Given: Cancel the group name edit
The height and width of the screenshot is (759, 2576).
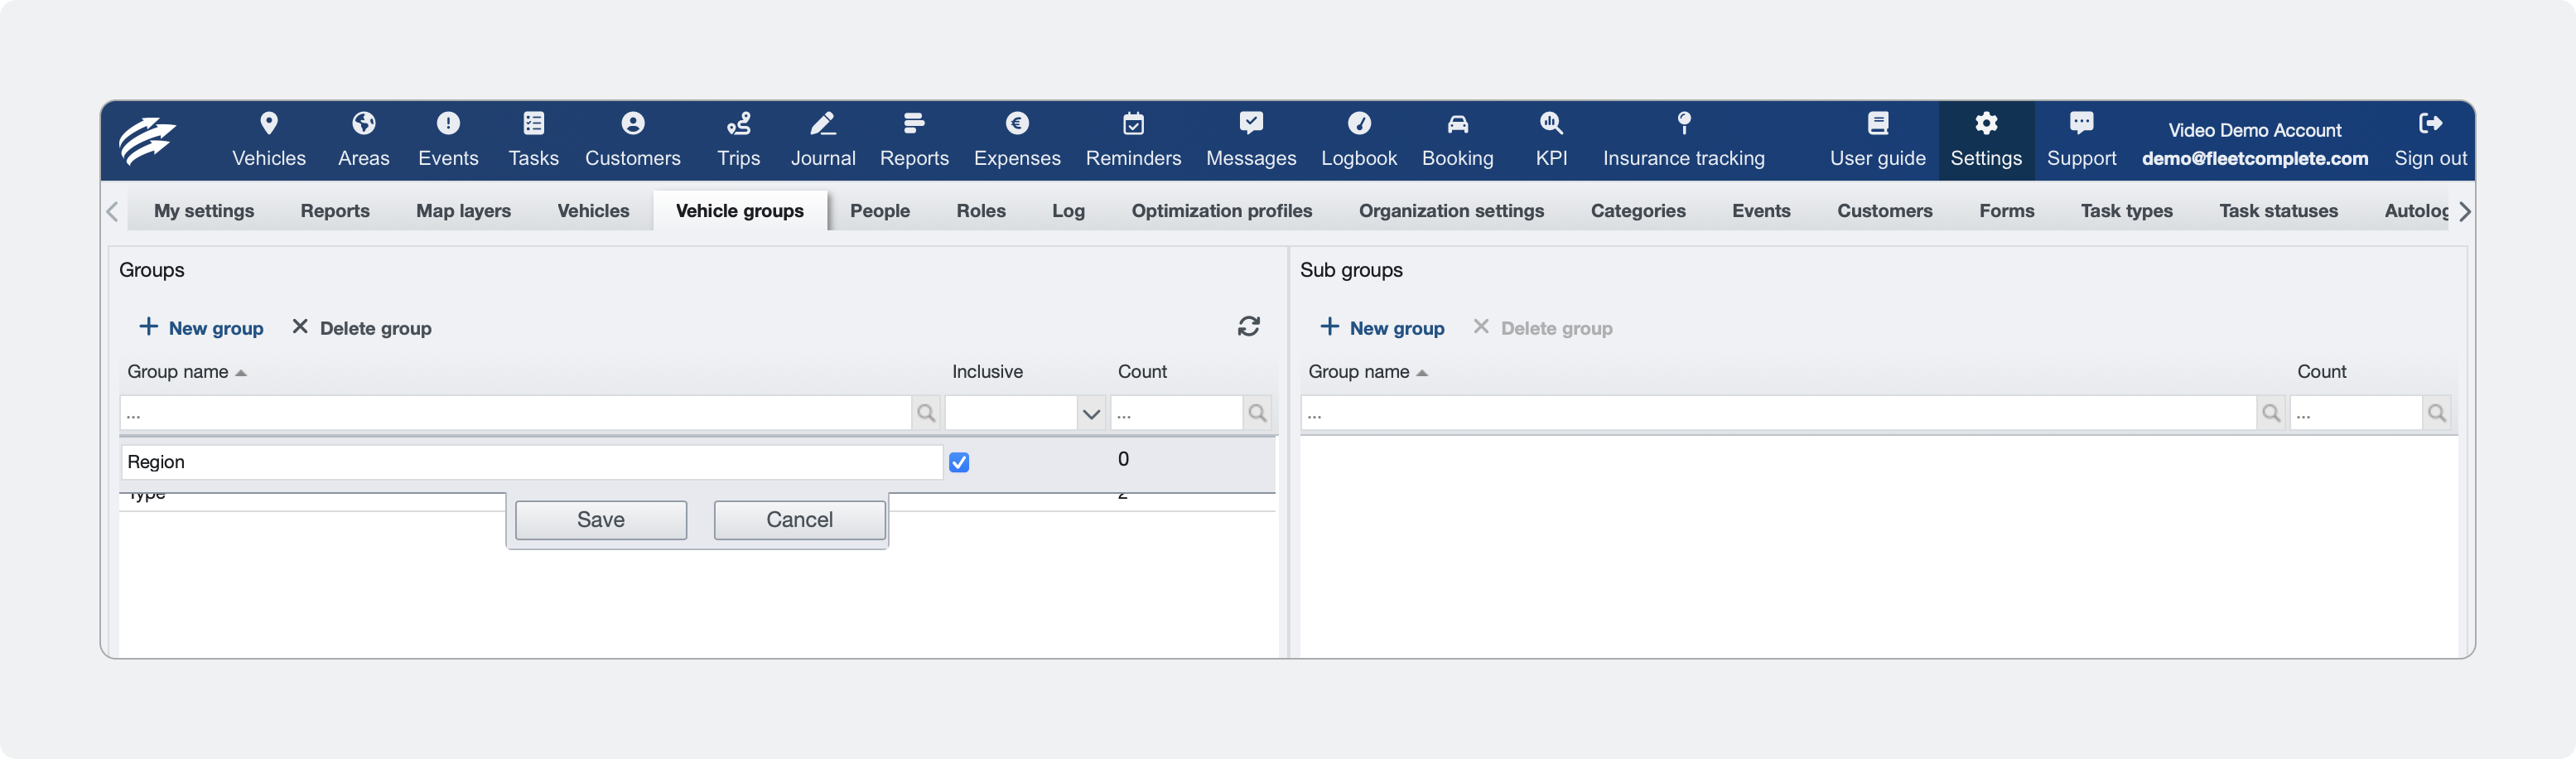Looking at the screenshot, I should coord(799,520).
